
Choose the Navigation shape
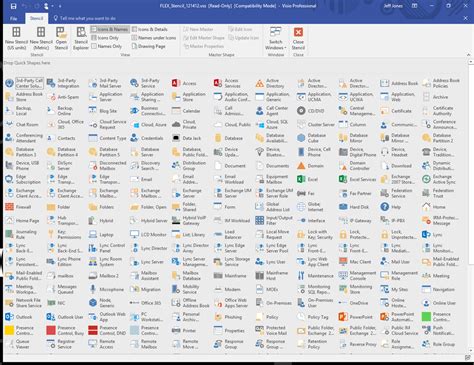(x=438, y=289)
